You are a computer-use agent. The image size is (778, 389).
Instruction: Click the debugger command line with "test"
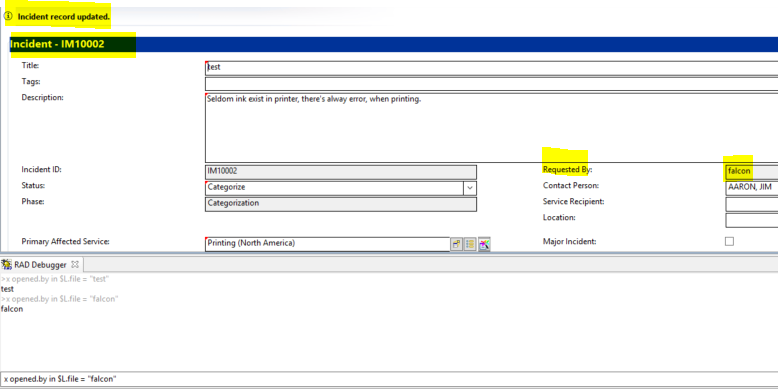(x=55, y=279)
